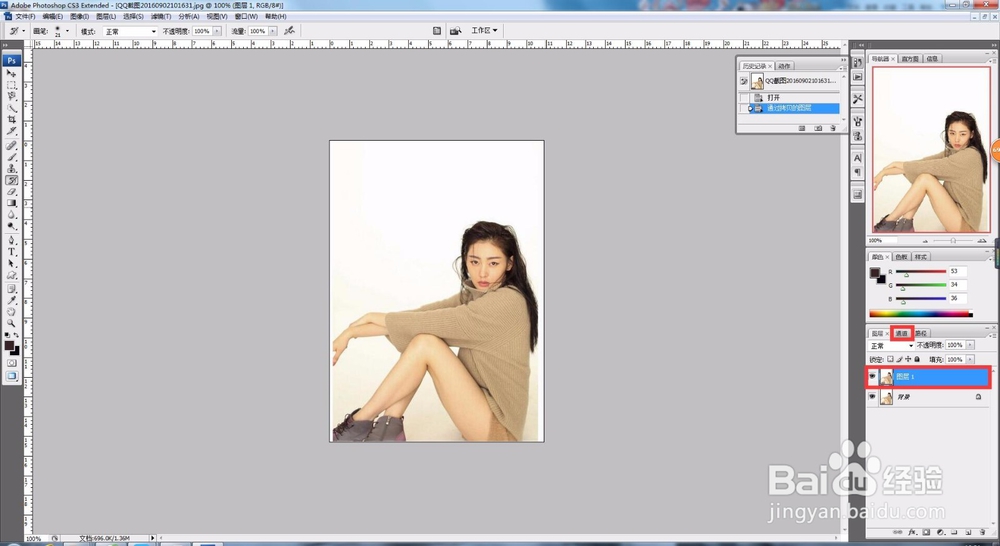Switch to the 动作 tab

pos(784,66)
